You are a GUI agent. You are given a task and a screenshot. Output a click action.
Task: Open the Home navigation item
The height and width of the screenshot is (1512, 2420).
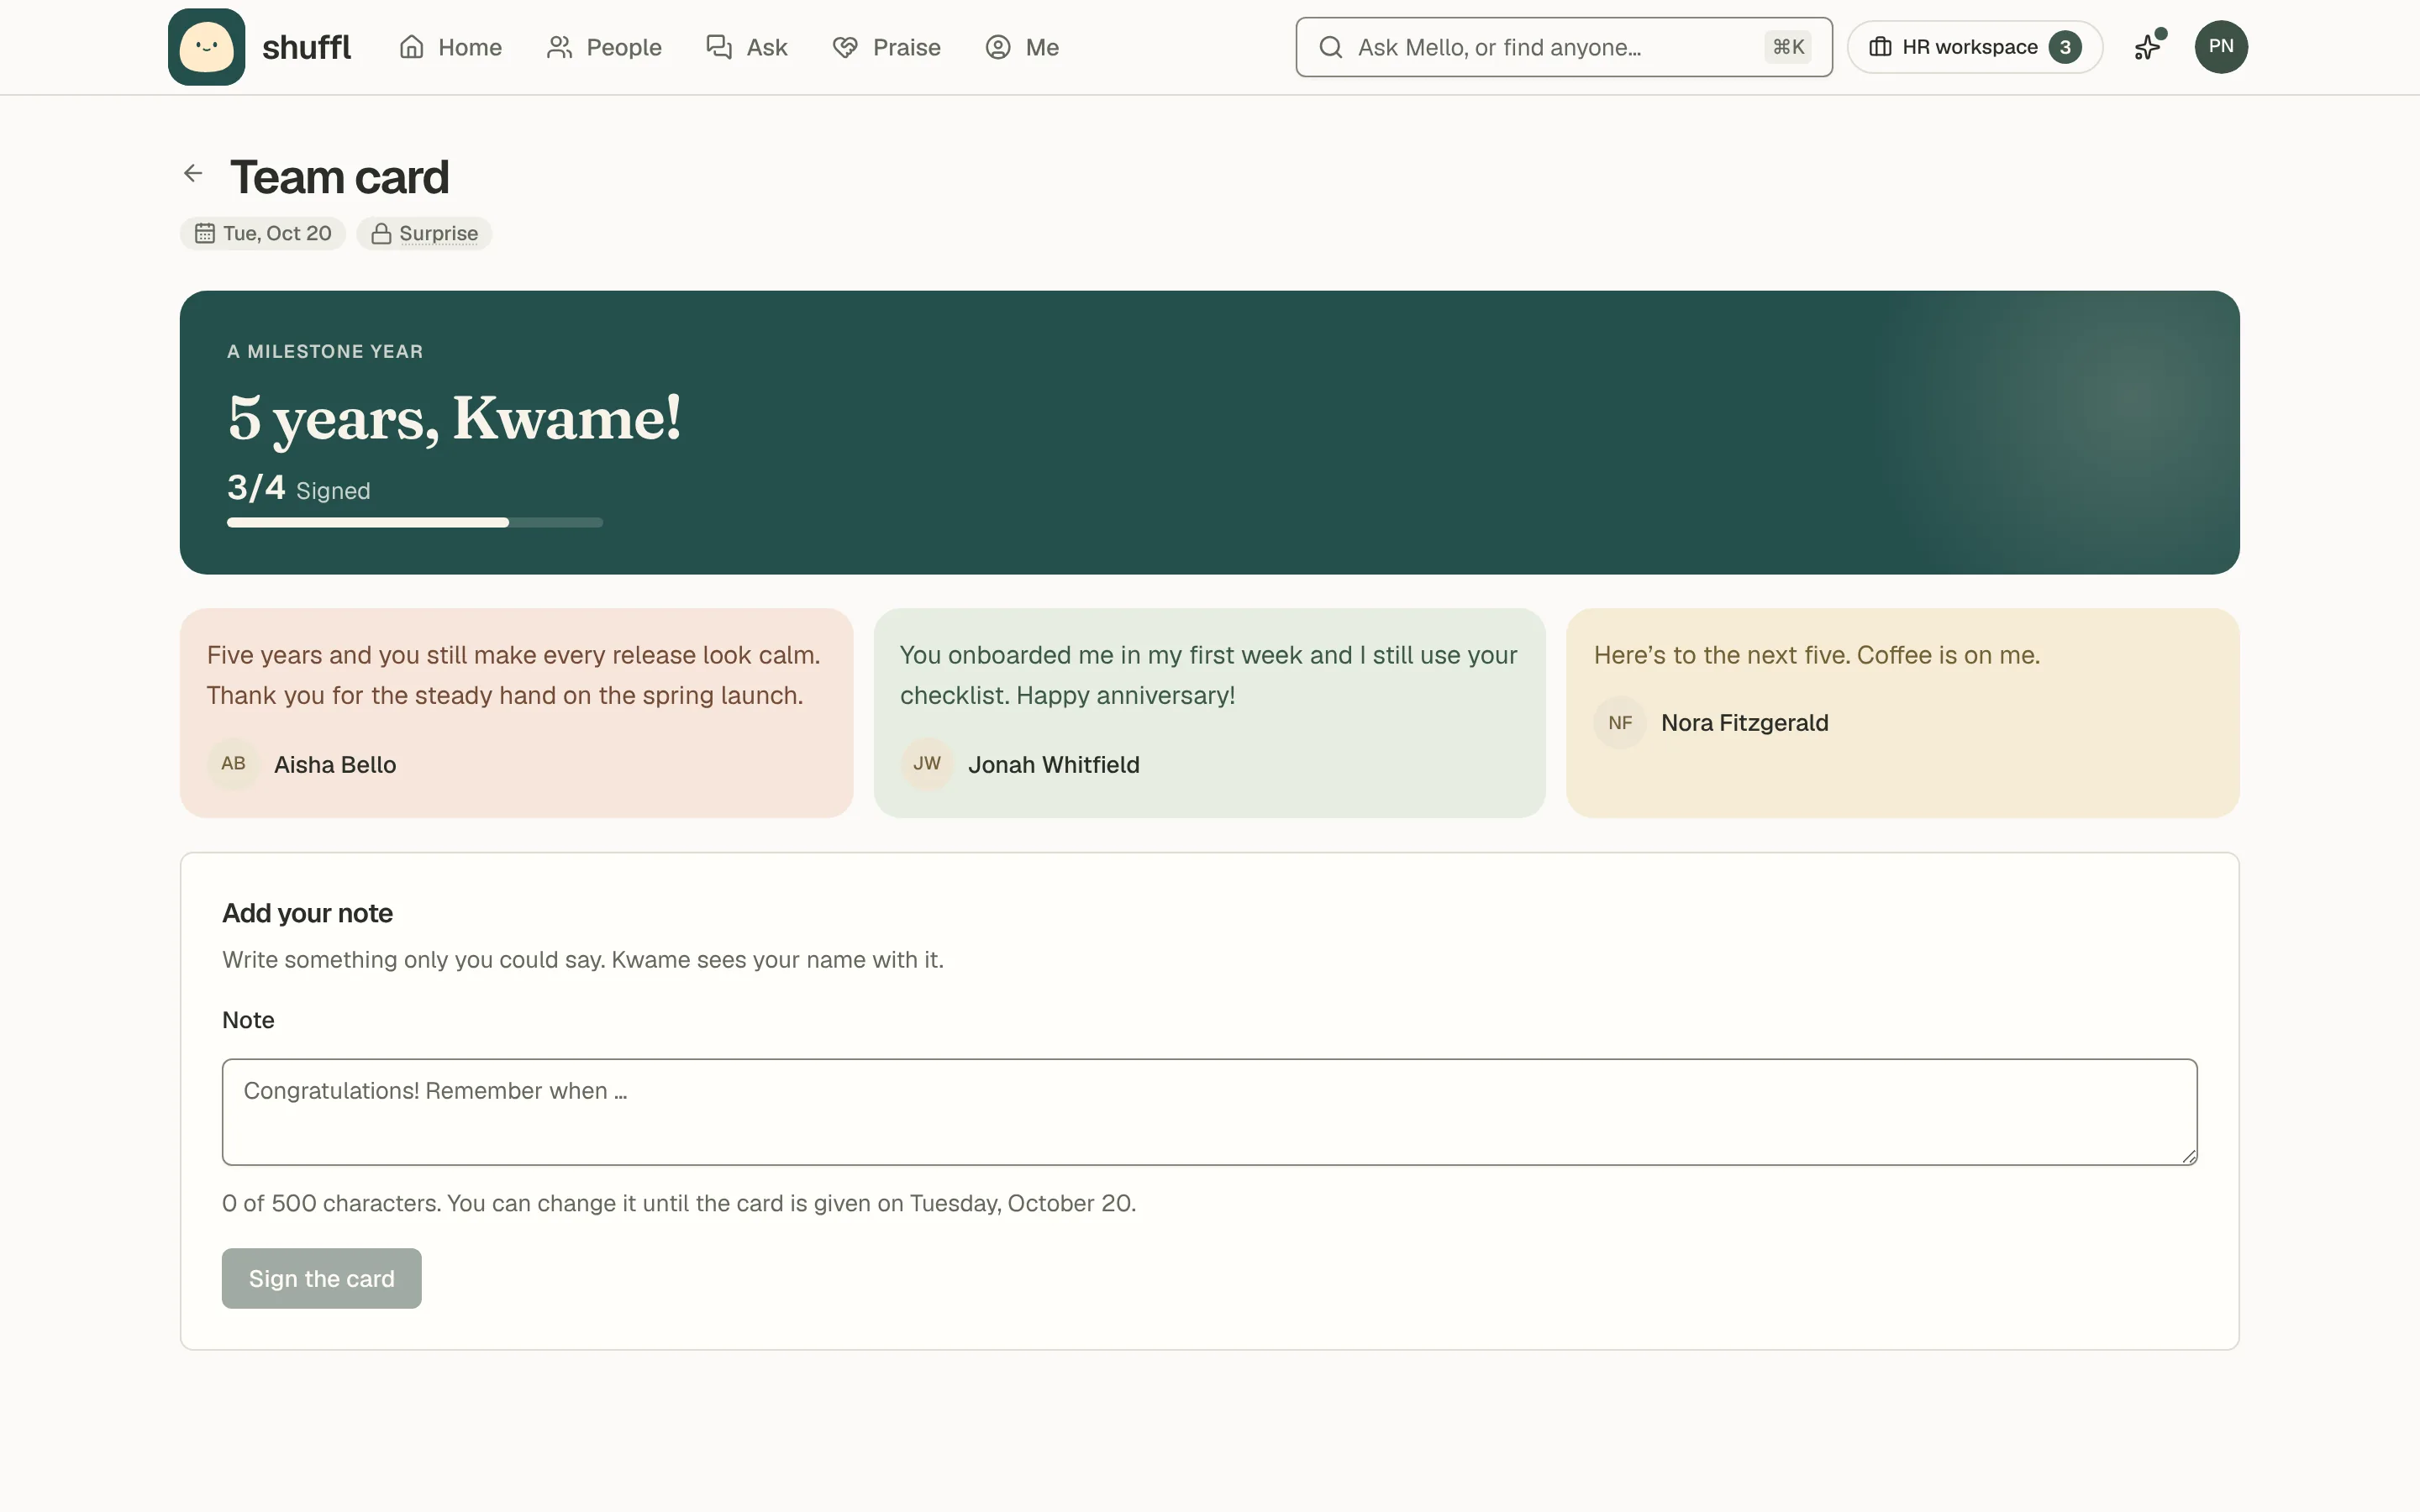click(450, 47)
